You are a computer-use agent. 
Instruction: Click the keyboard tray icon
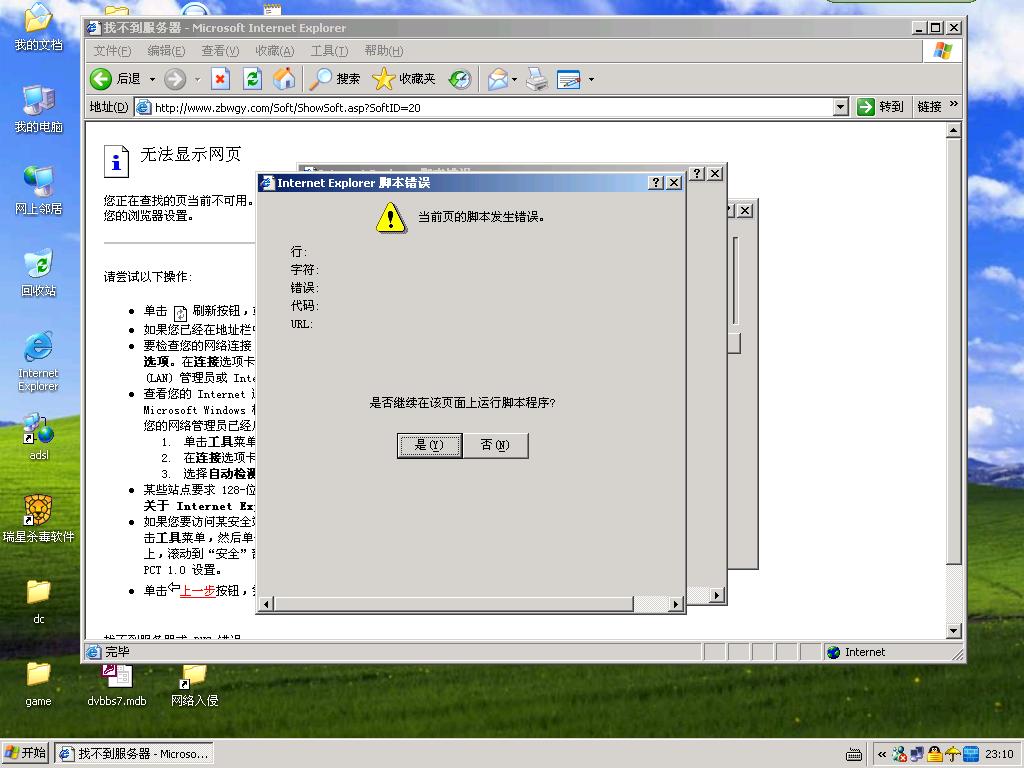pyautogui.click(x=854, y=755)
